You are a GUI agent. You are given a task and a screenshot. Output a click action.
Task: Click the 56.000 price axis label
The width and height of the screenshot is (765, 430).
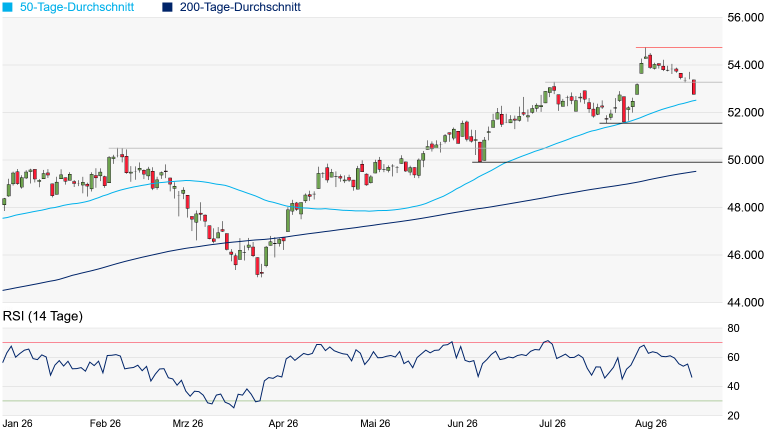pyautogui.click(x=745, y=18)
